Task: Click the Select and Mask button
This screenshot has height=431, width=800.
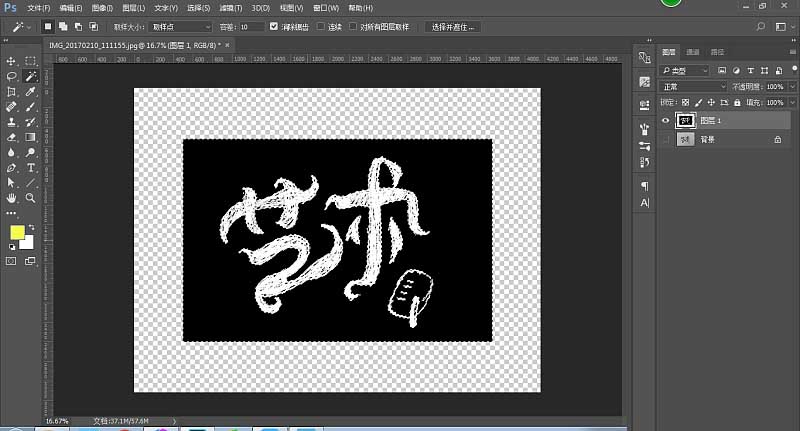Action: point(453,27)
